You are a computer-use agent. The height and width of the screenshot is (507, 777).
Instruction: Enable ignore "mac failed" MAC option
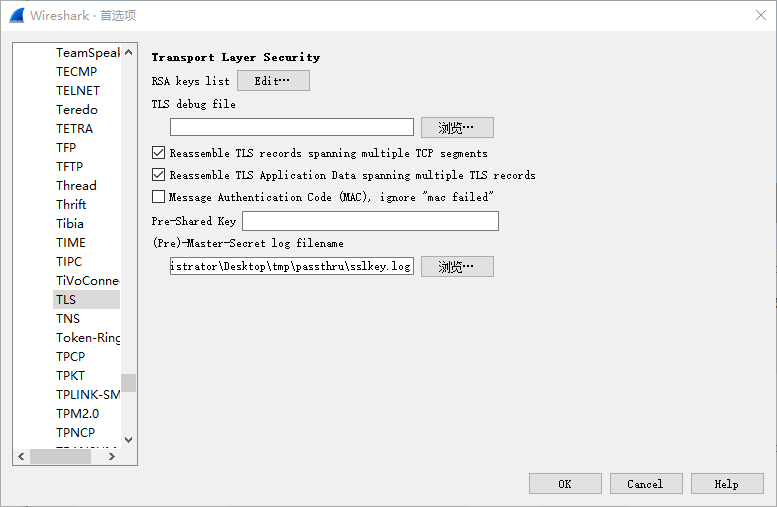pos(159,197)
